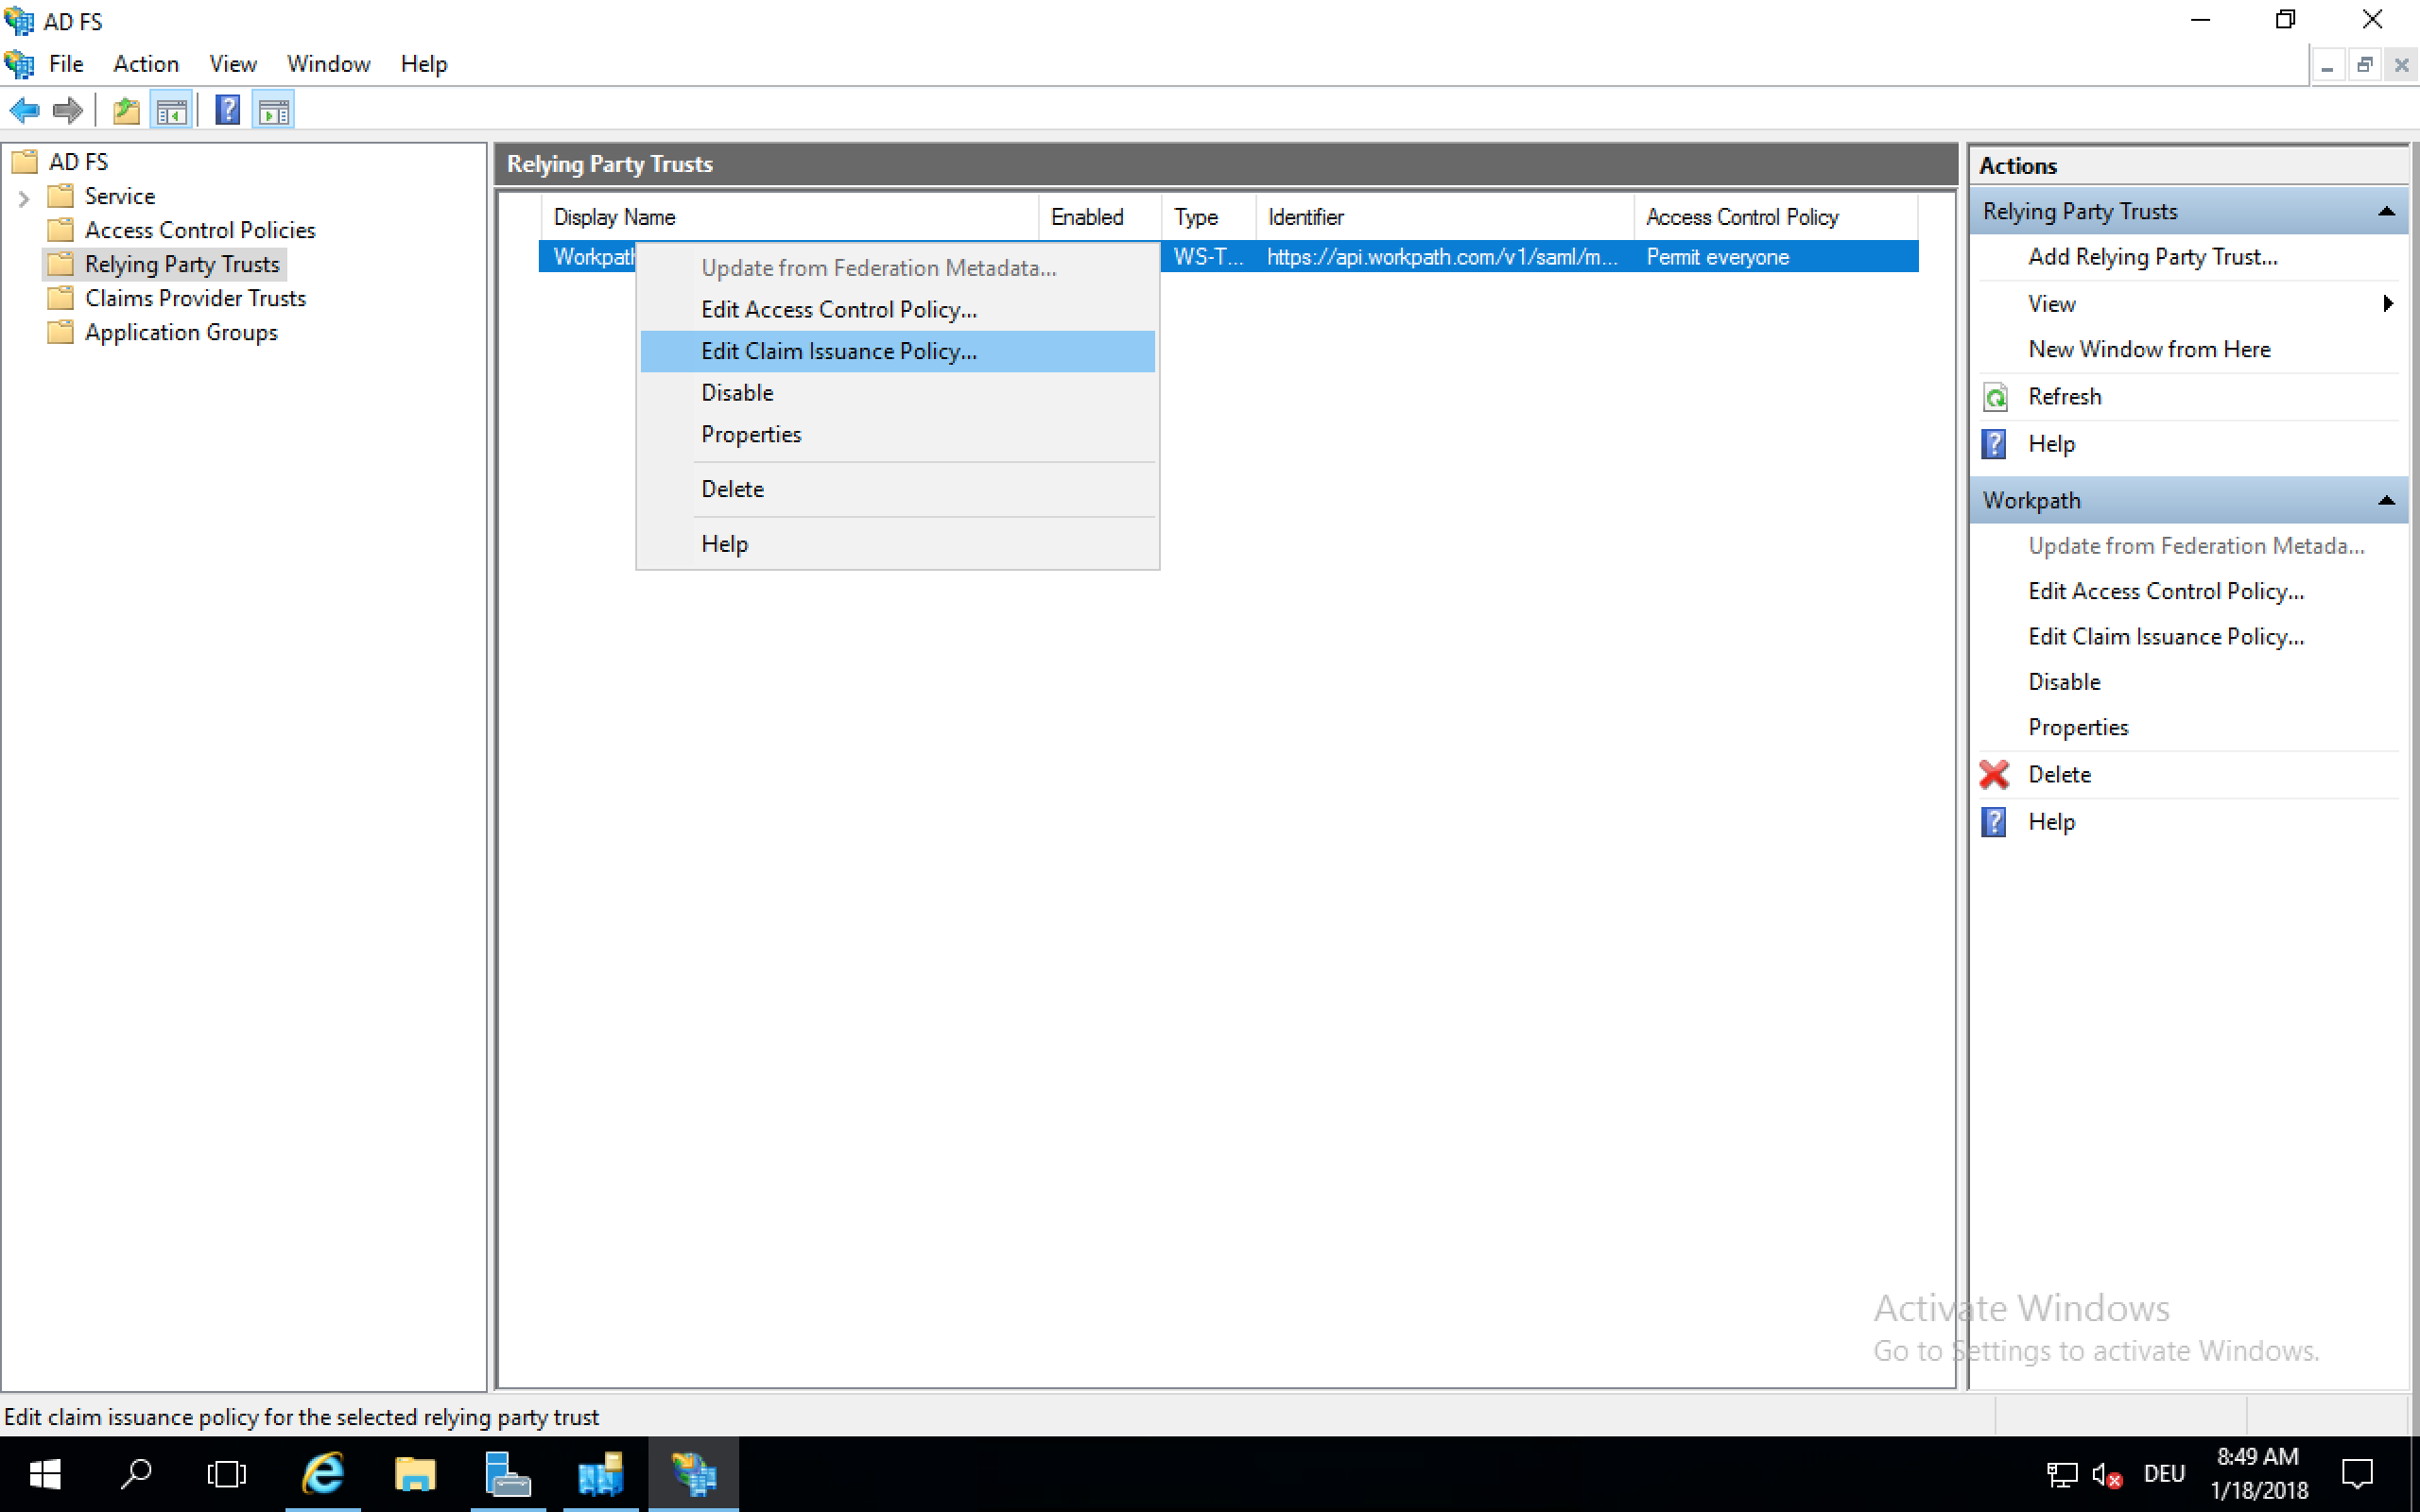Image resolution: width=2420 pixels, height=1512 pixels.
Task: Select Application Groups label in the tree
Action: [181, 332]
